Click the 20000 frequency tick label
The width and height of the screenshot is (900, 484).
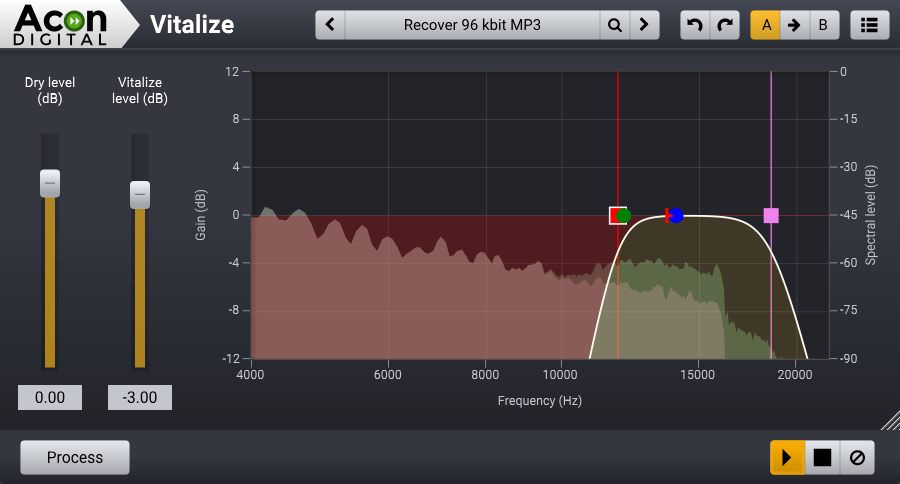795,375
